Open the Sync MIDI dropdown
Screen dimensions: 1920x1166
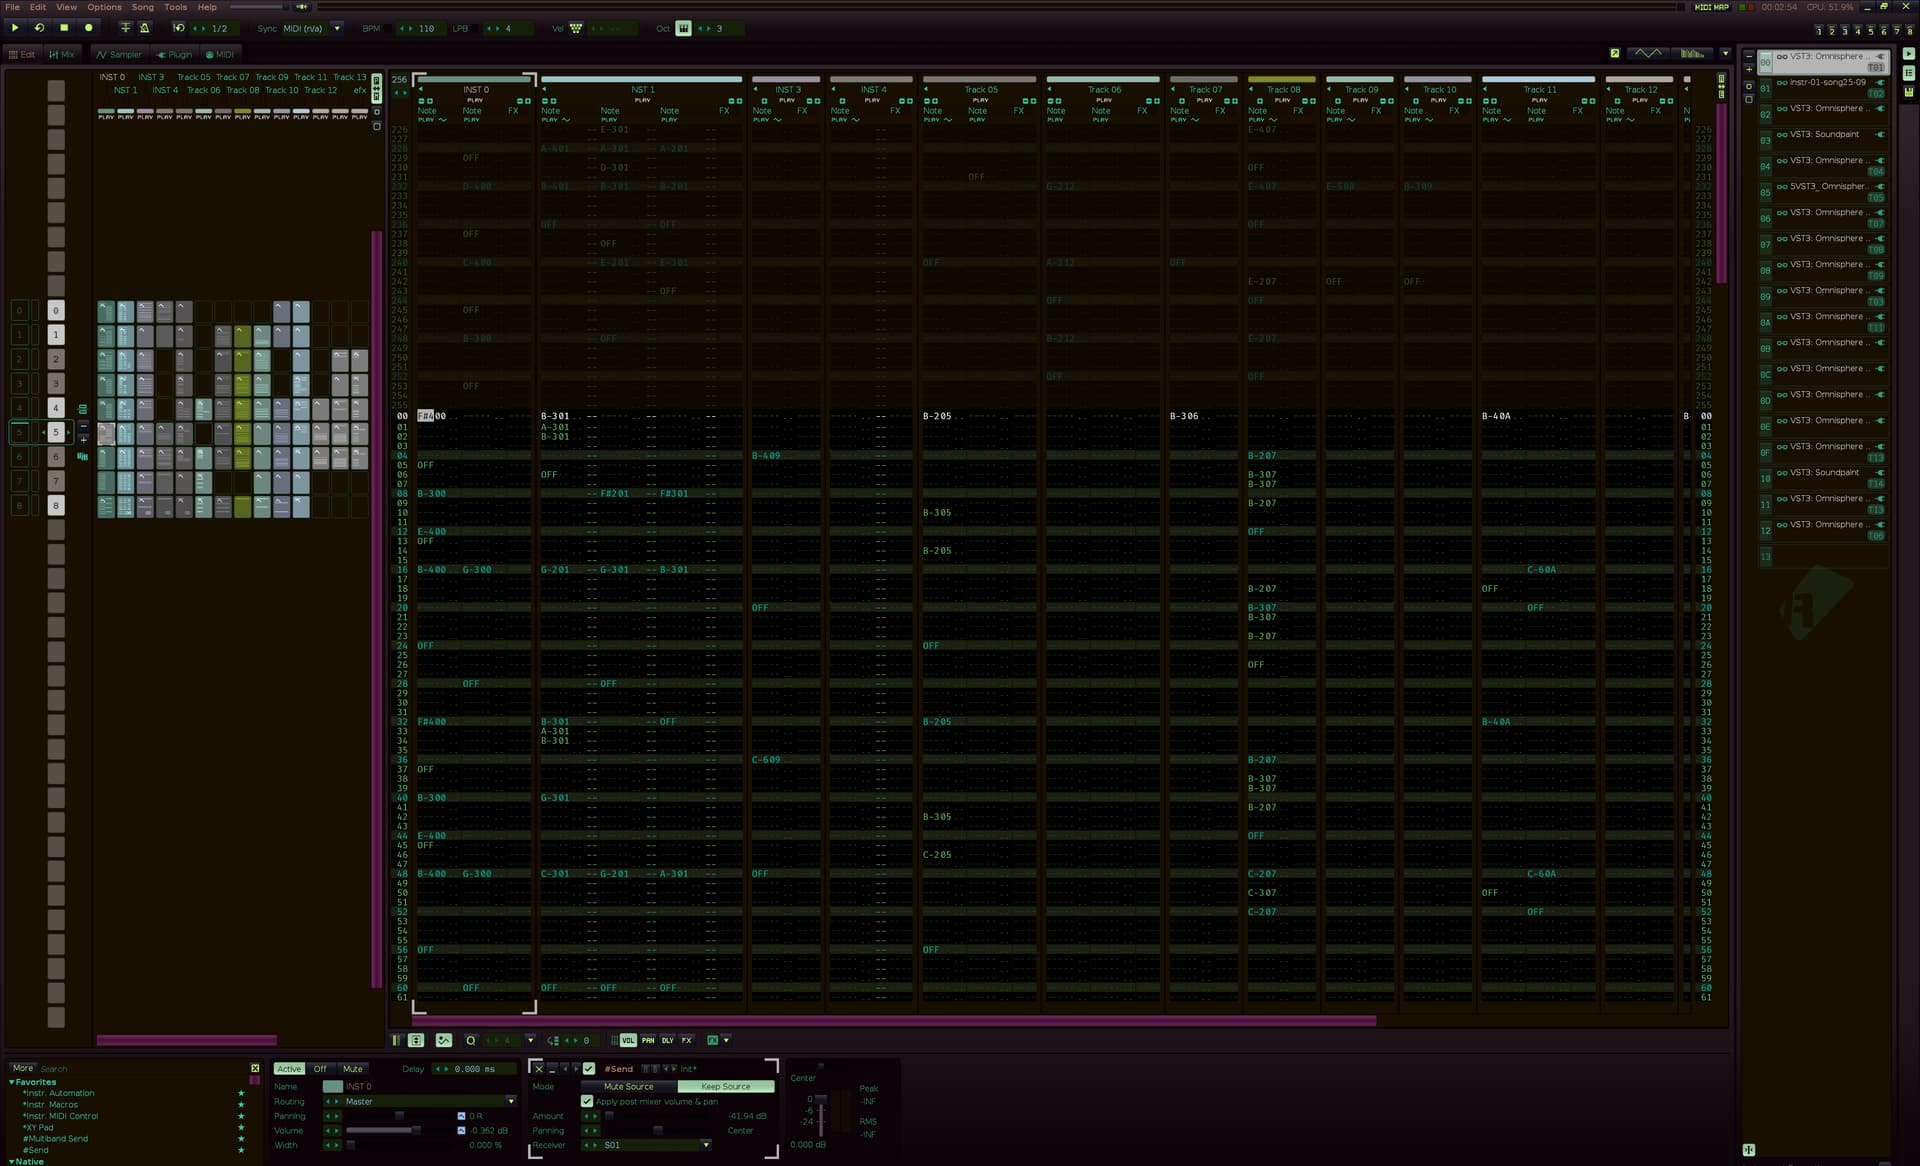(x=337, y=28)
